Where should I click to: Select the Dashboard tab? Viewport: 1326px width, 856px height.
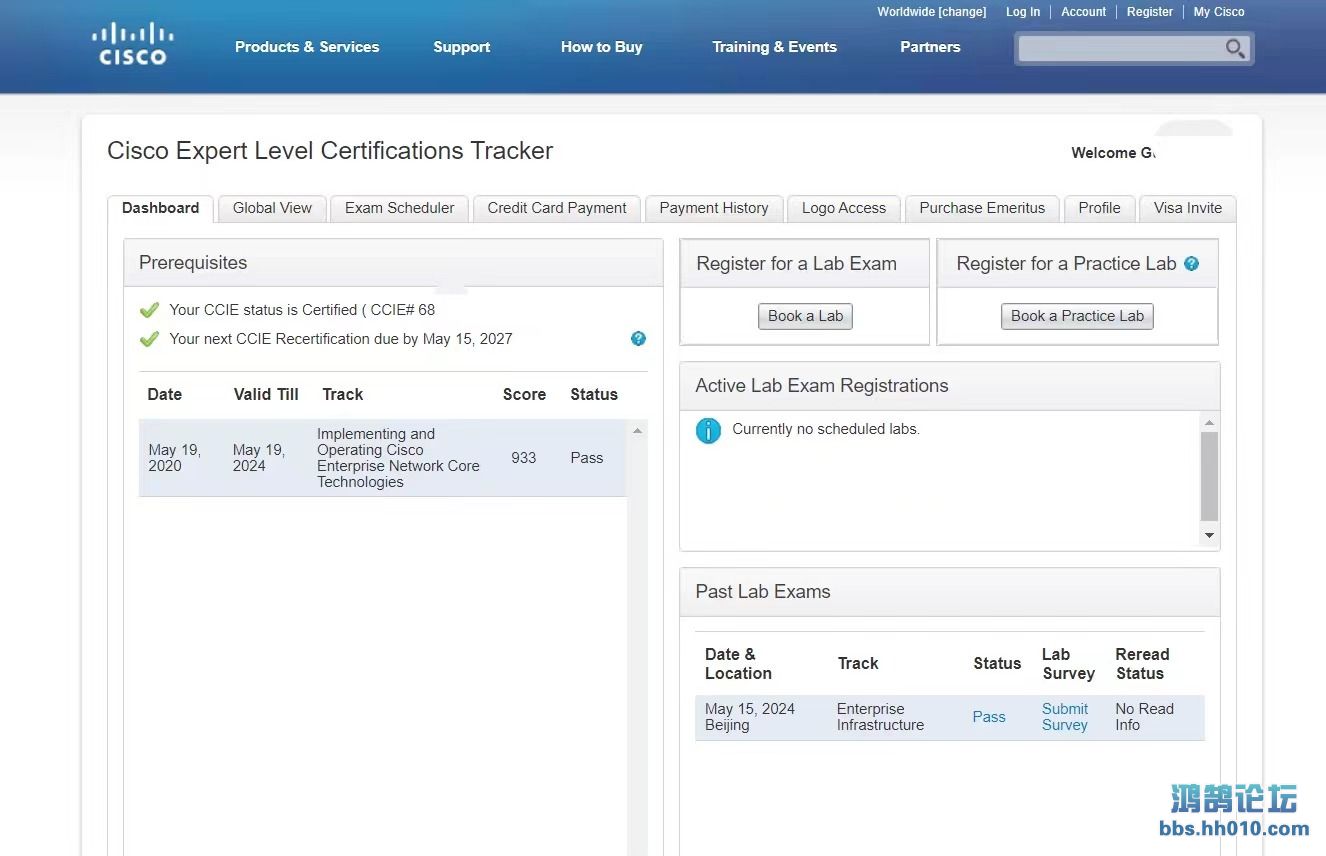(160, 208)
